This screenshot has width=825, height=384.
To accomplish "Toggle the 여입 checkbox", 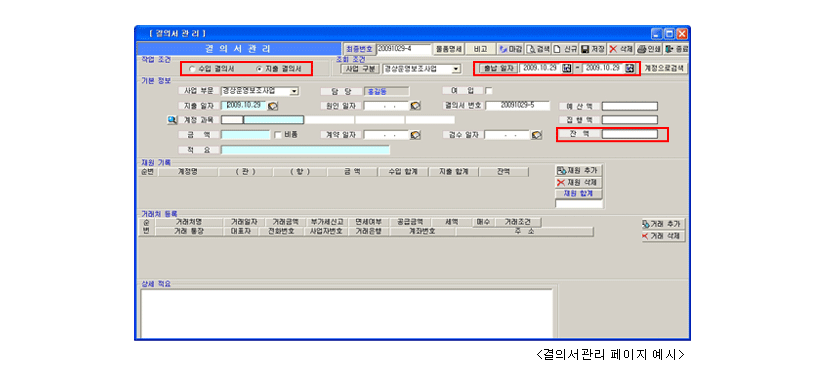I will coord(489,90).
